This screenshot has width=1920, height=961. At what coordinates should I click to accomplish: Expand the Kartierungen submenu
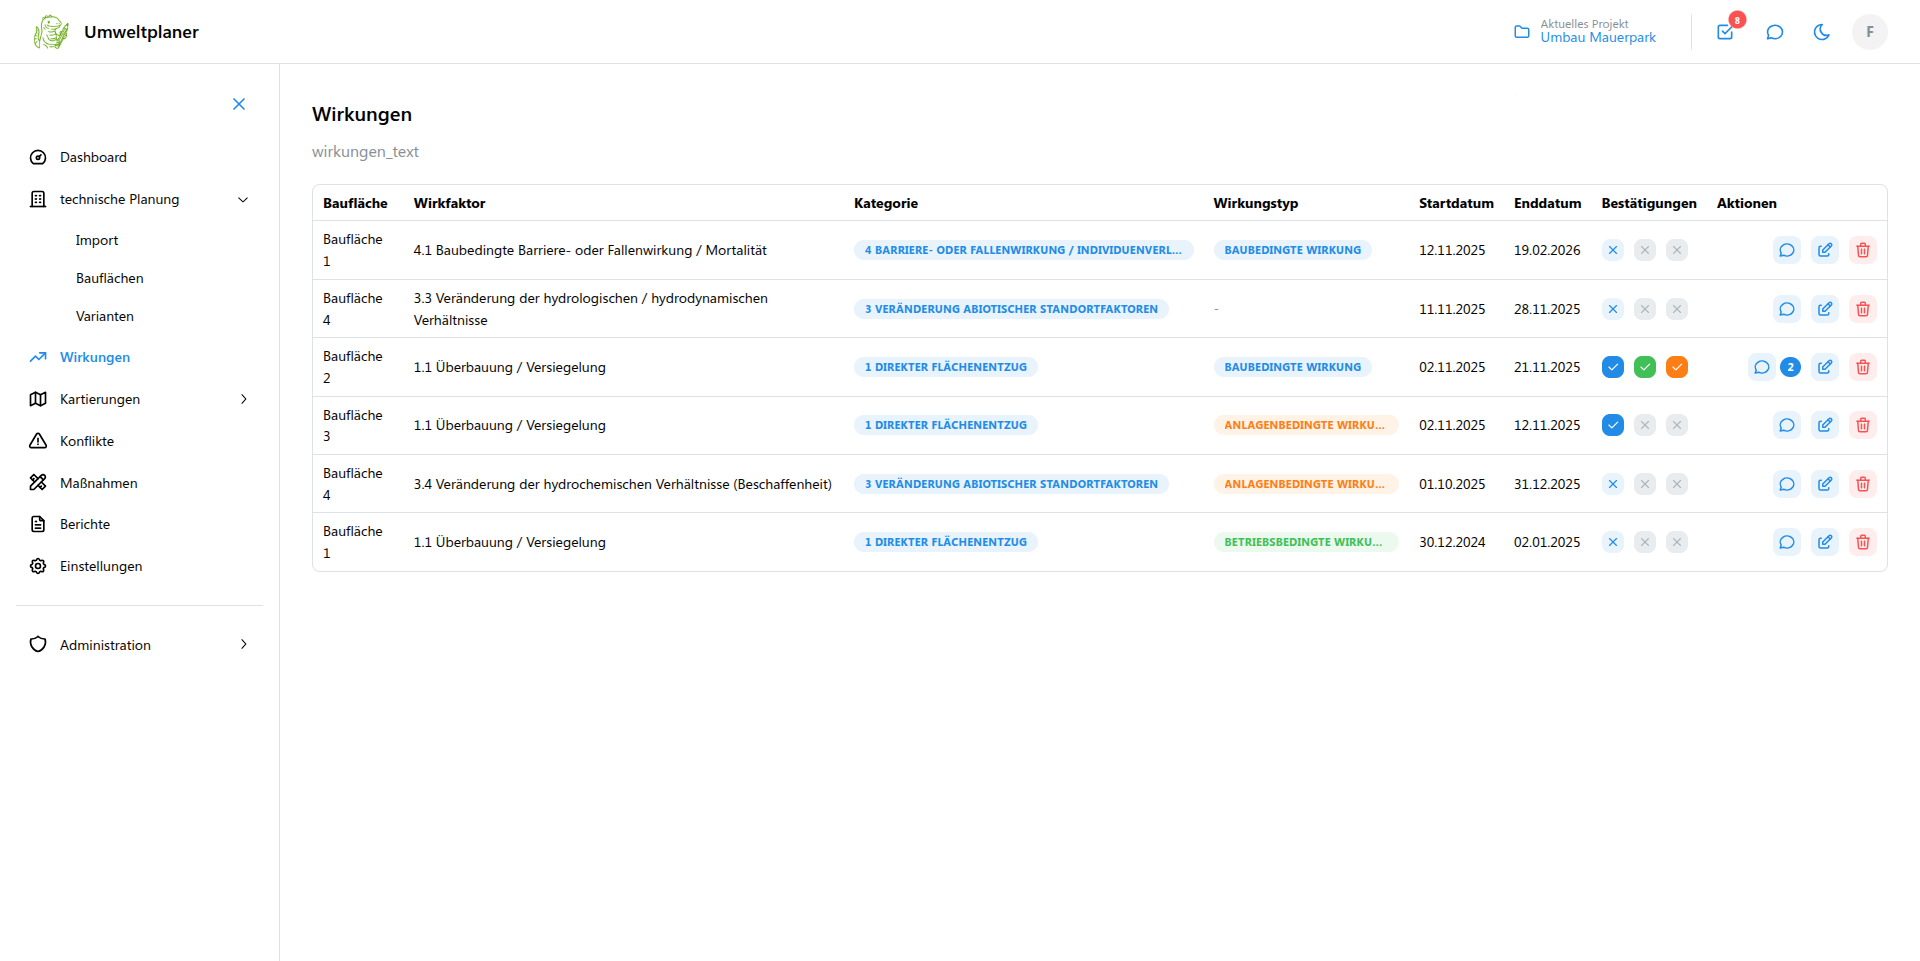(x=243, y=399)
